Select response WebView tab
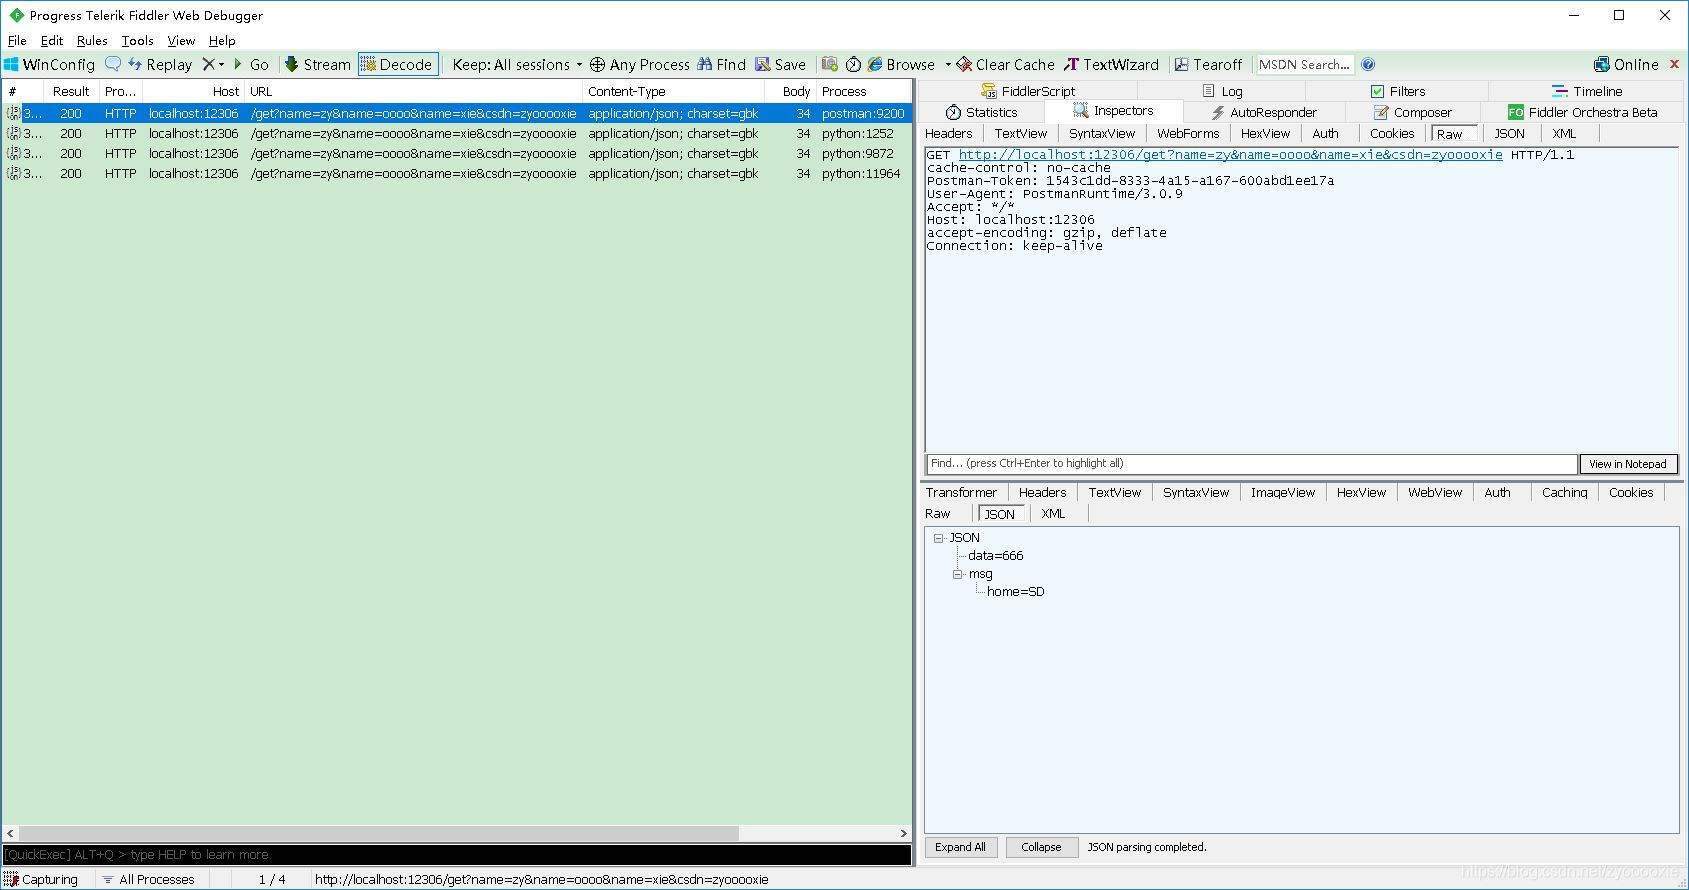The height and width of the screenshot is (890, 1689). [x=1435, y=492]
